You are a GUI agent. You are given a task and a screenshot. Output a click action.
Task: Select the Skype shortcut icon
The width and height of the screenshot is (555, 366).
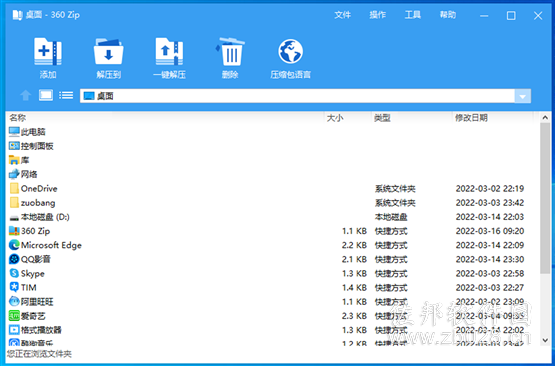[14, 273]
